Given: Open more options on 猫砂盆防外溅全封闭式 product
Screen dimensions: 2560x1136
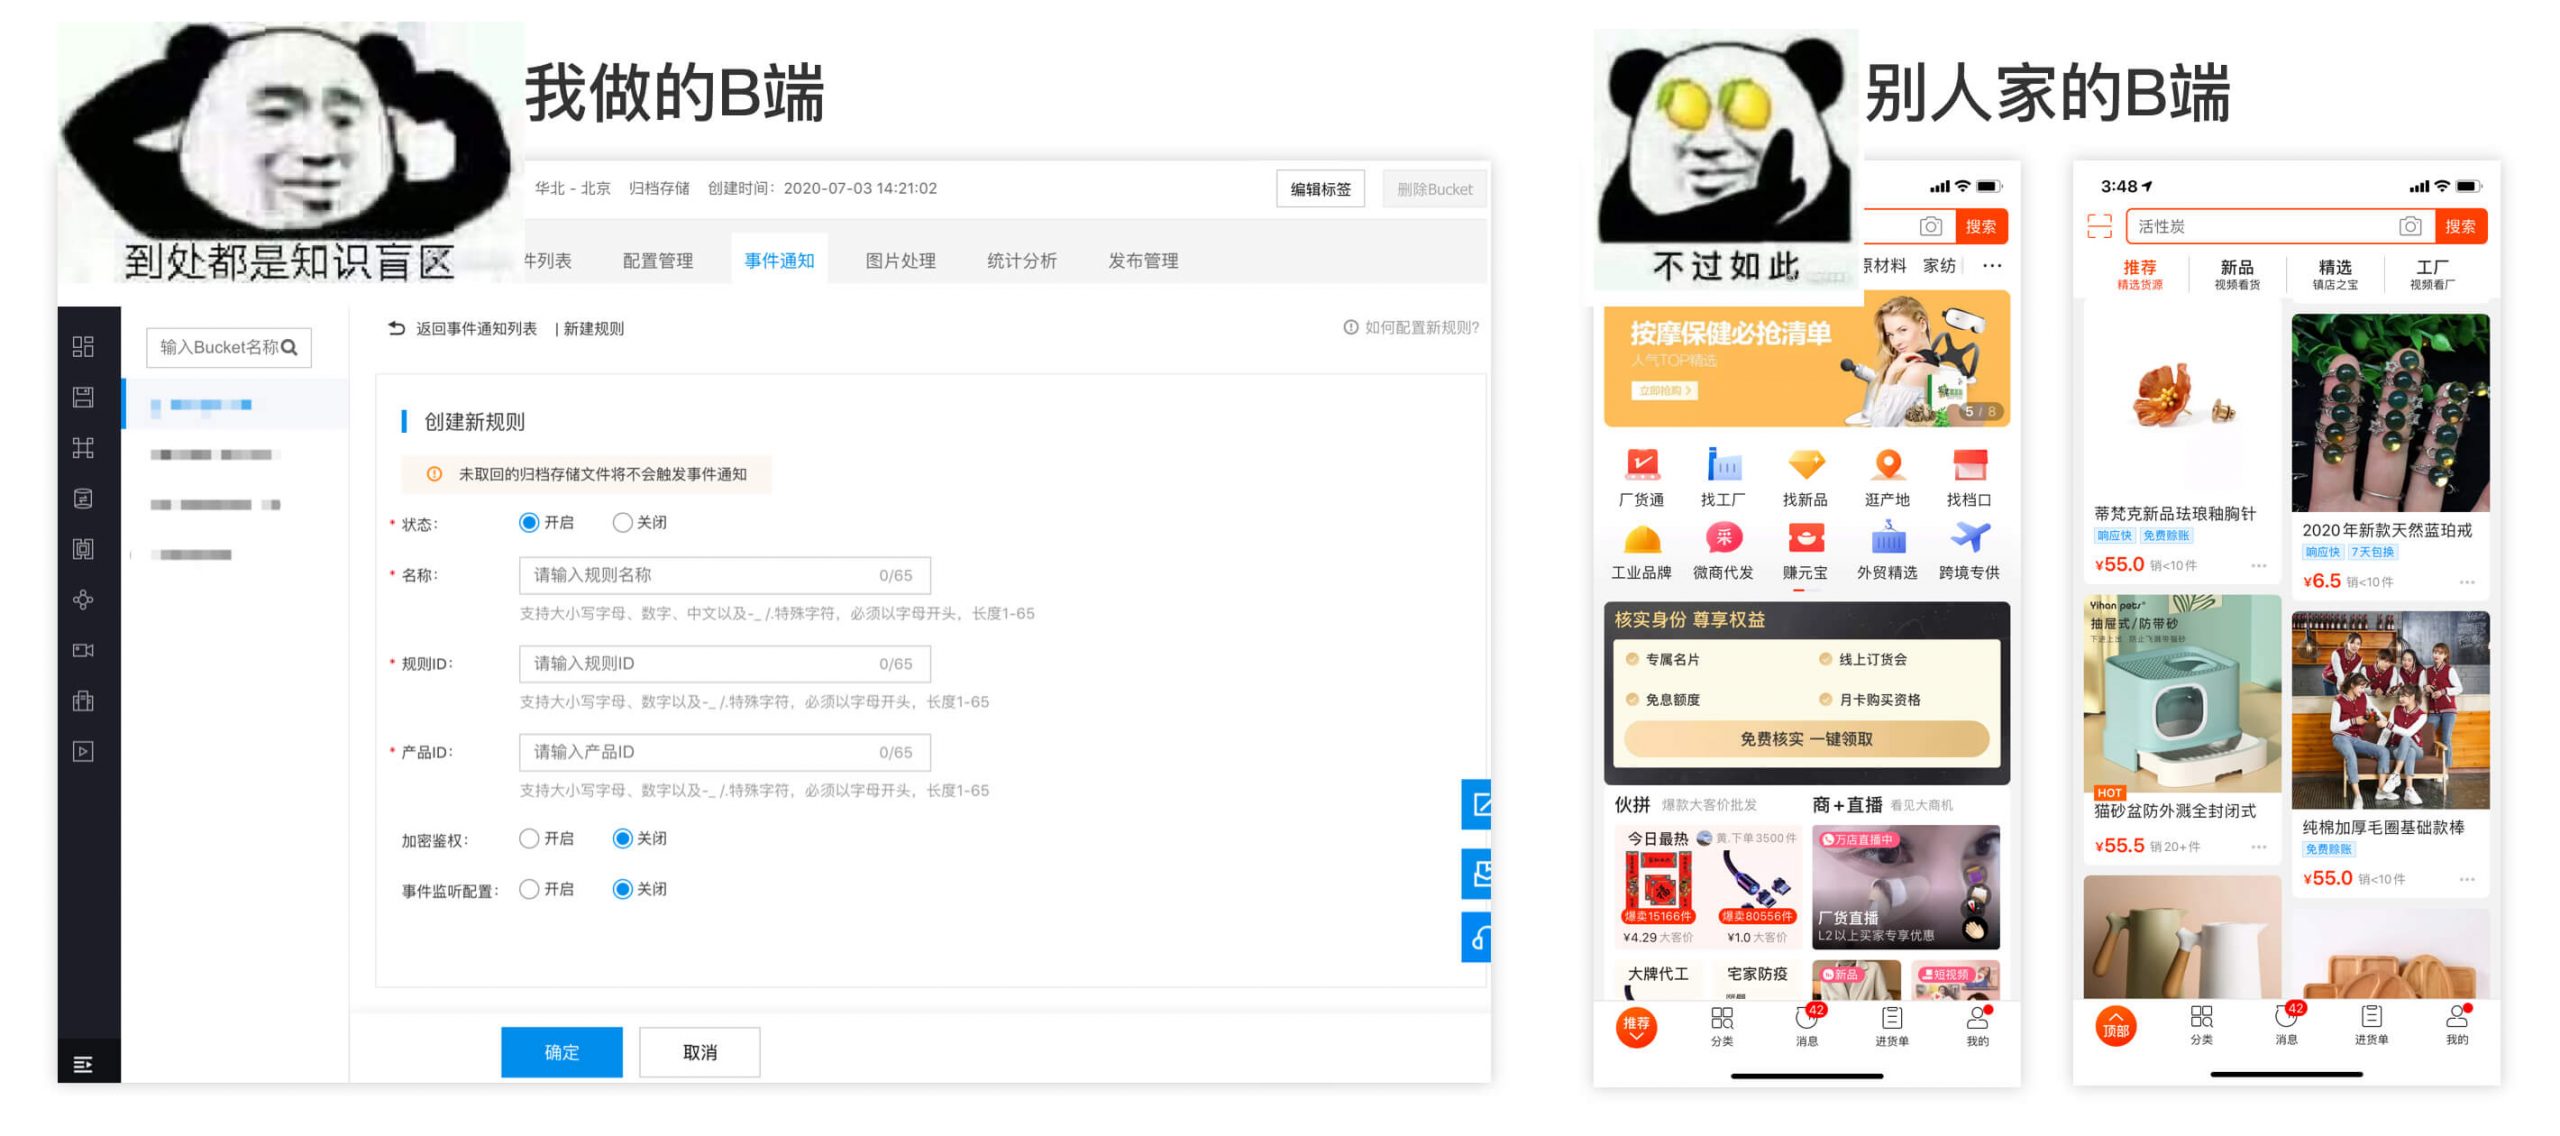Looking at the screenshot, I should [2258, 846].
